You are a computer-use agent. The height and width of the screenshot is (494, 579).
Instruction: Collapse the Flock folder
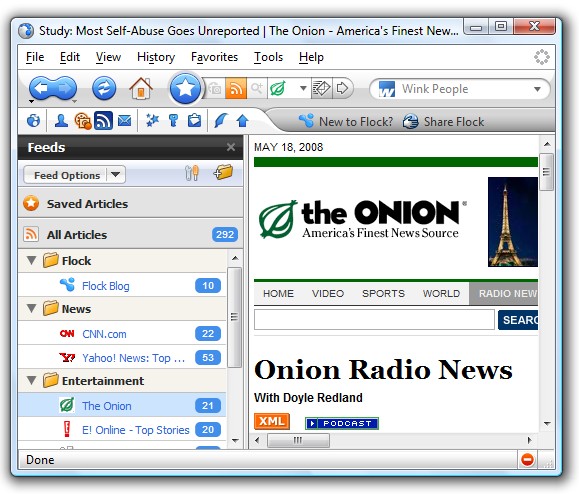(x=32, y=261)
